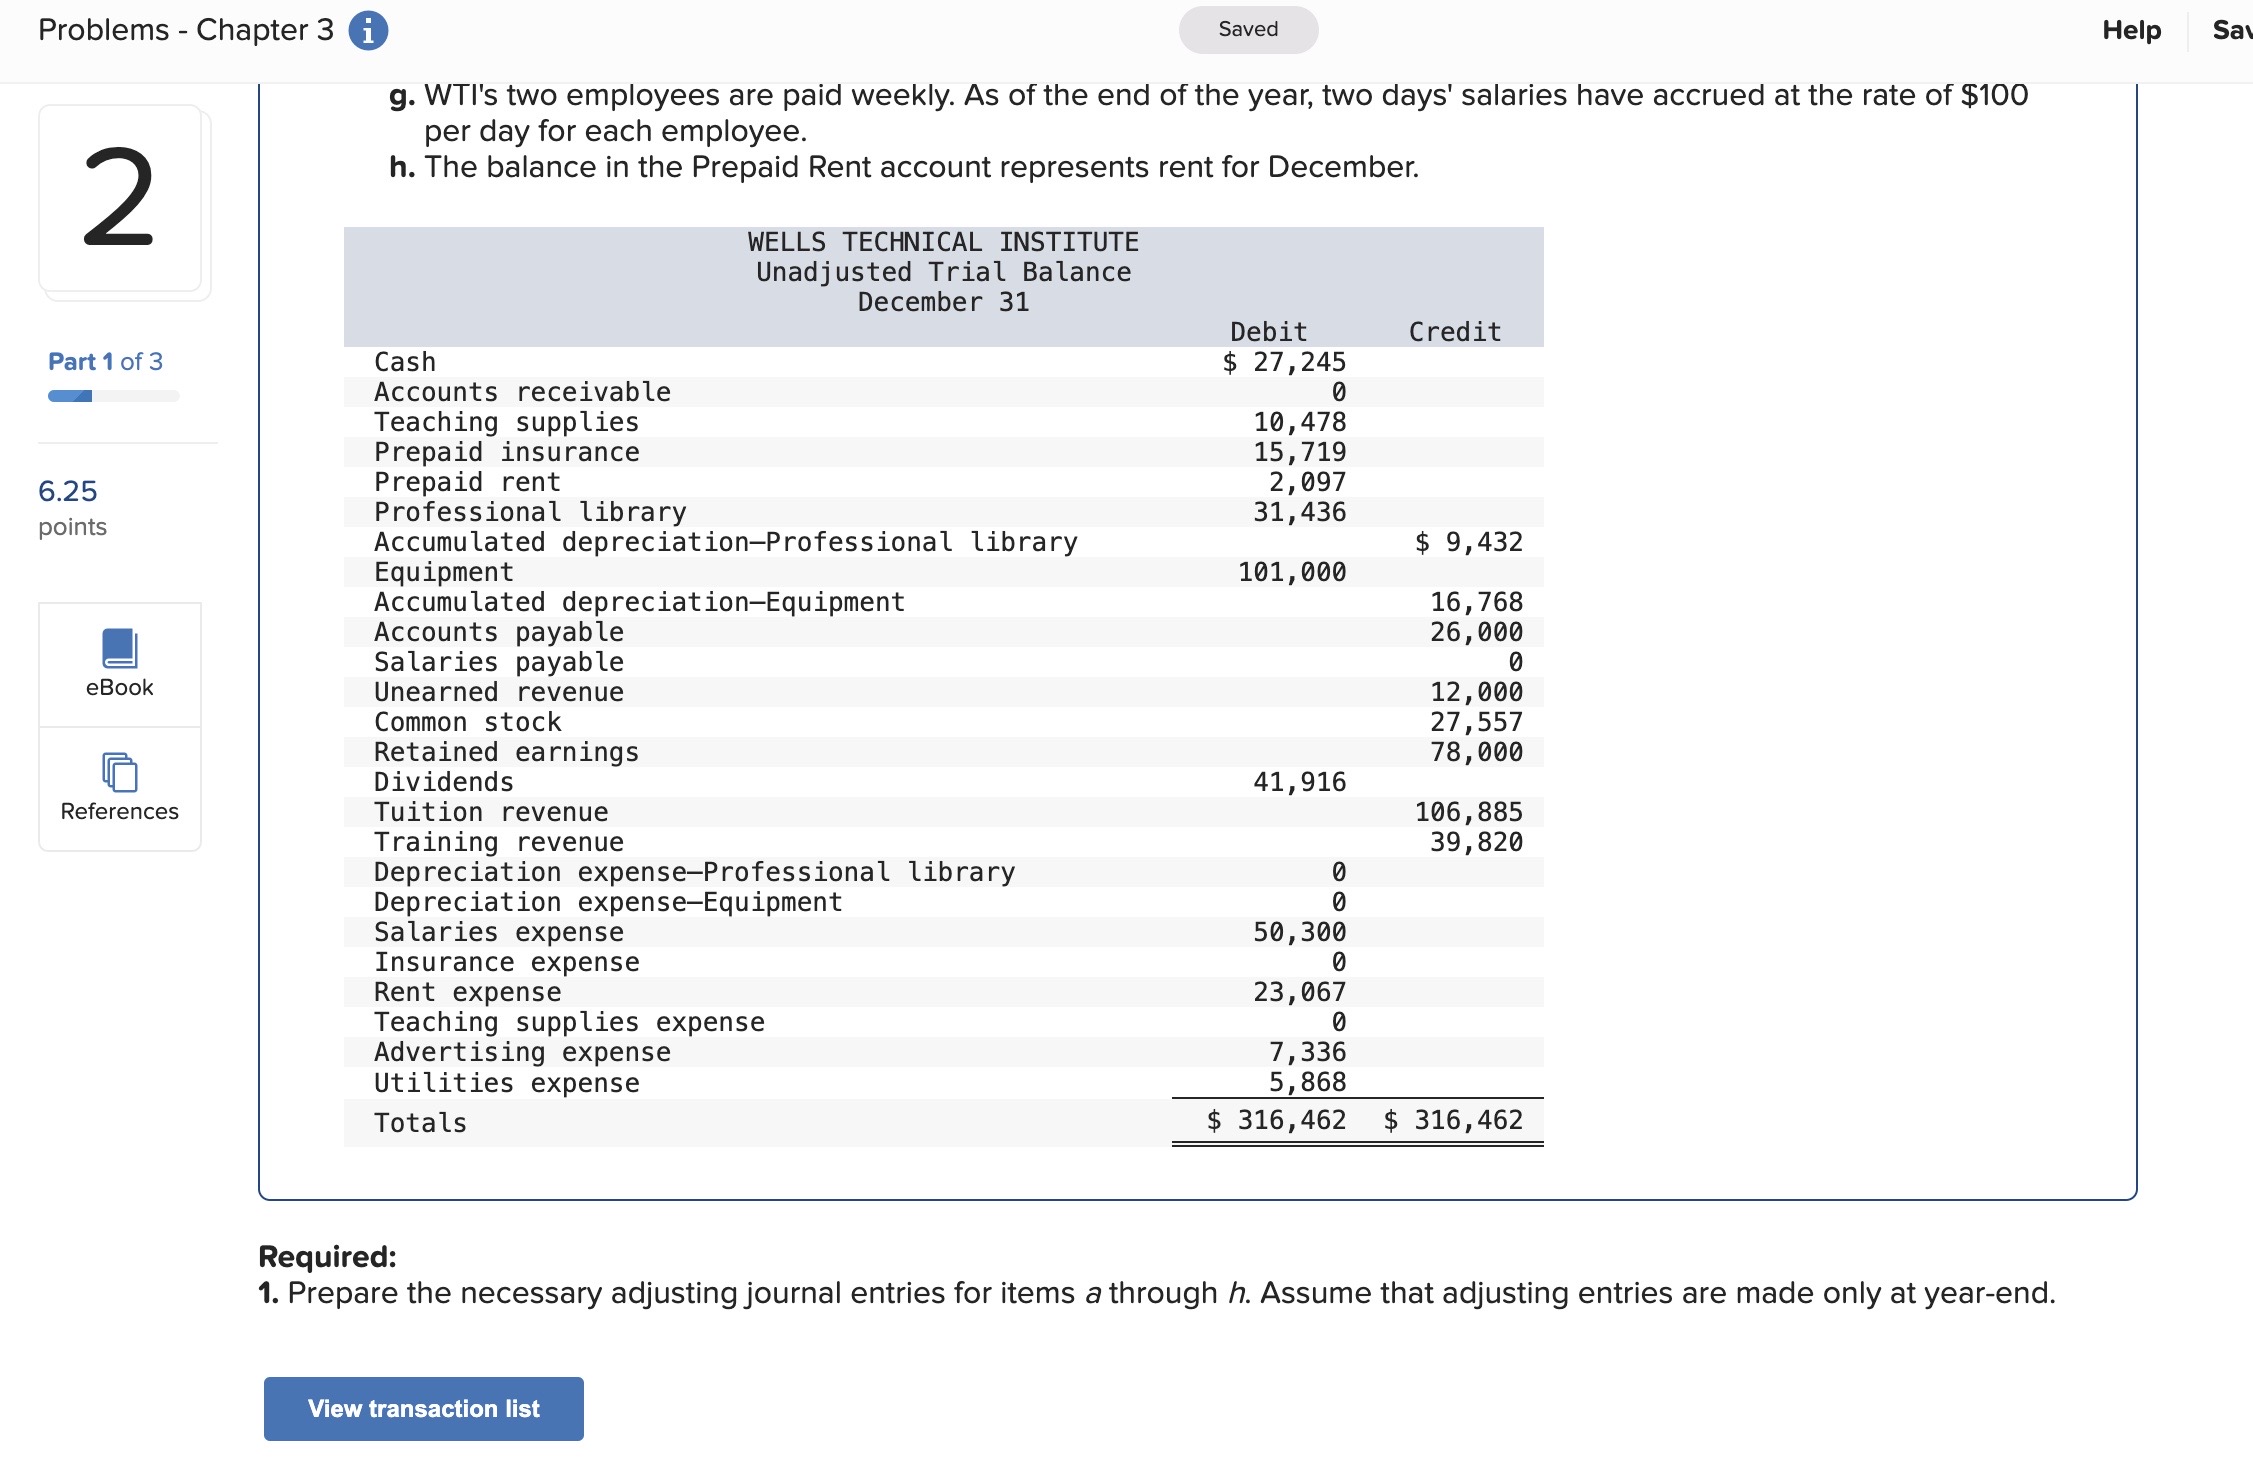Image resolution: width=2253 pixels, height=1473 pixels.
Task: Open the Help menu item
Action: point(2131,30)
